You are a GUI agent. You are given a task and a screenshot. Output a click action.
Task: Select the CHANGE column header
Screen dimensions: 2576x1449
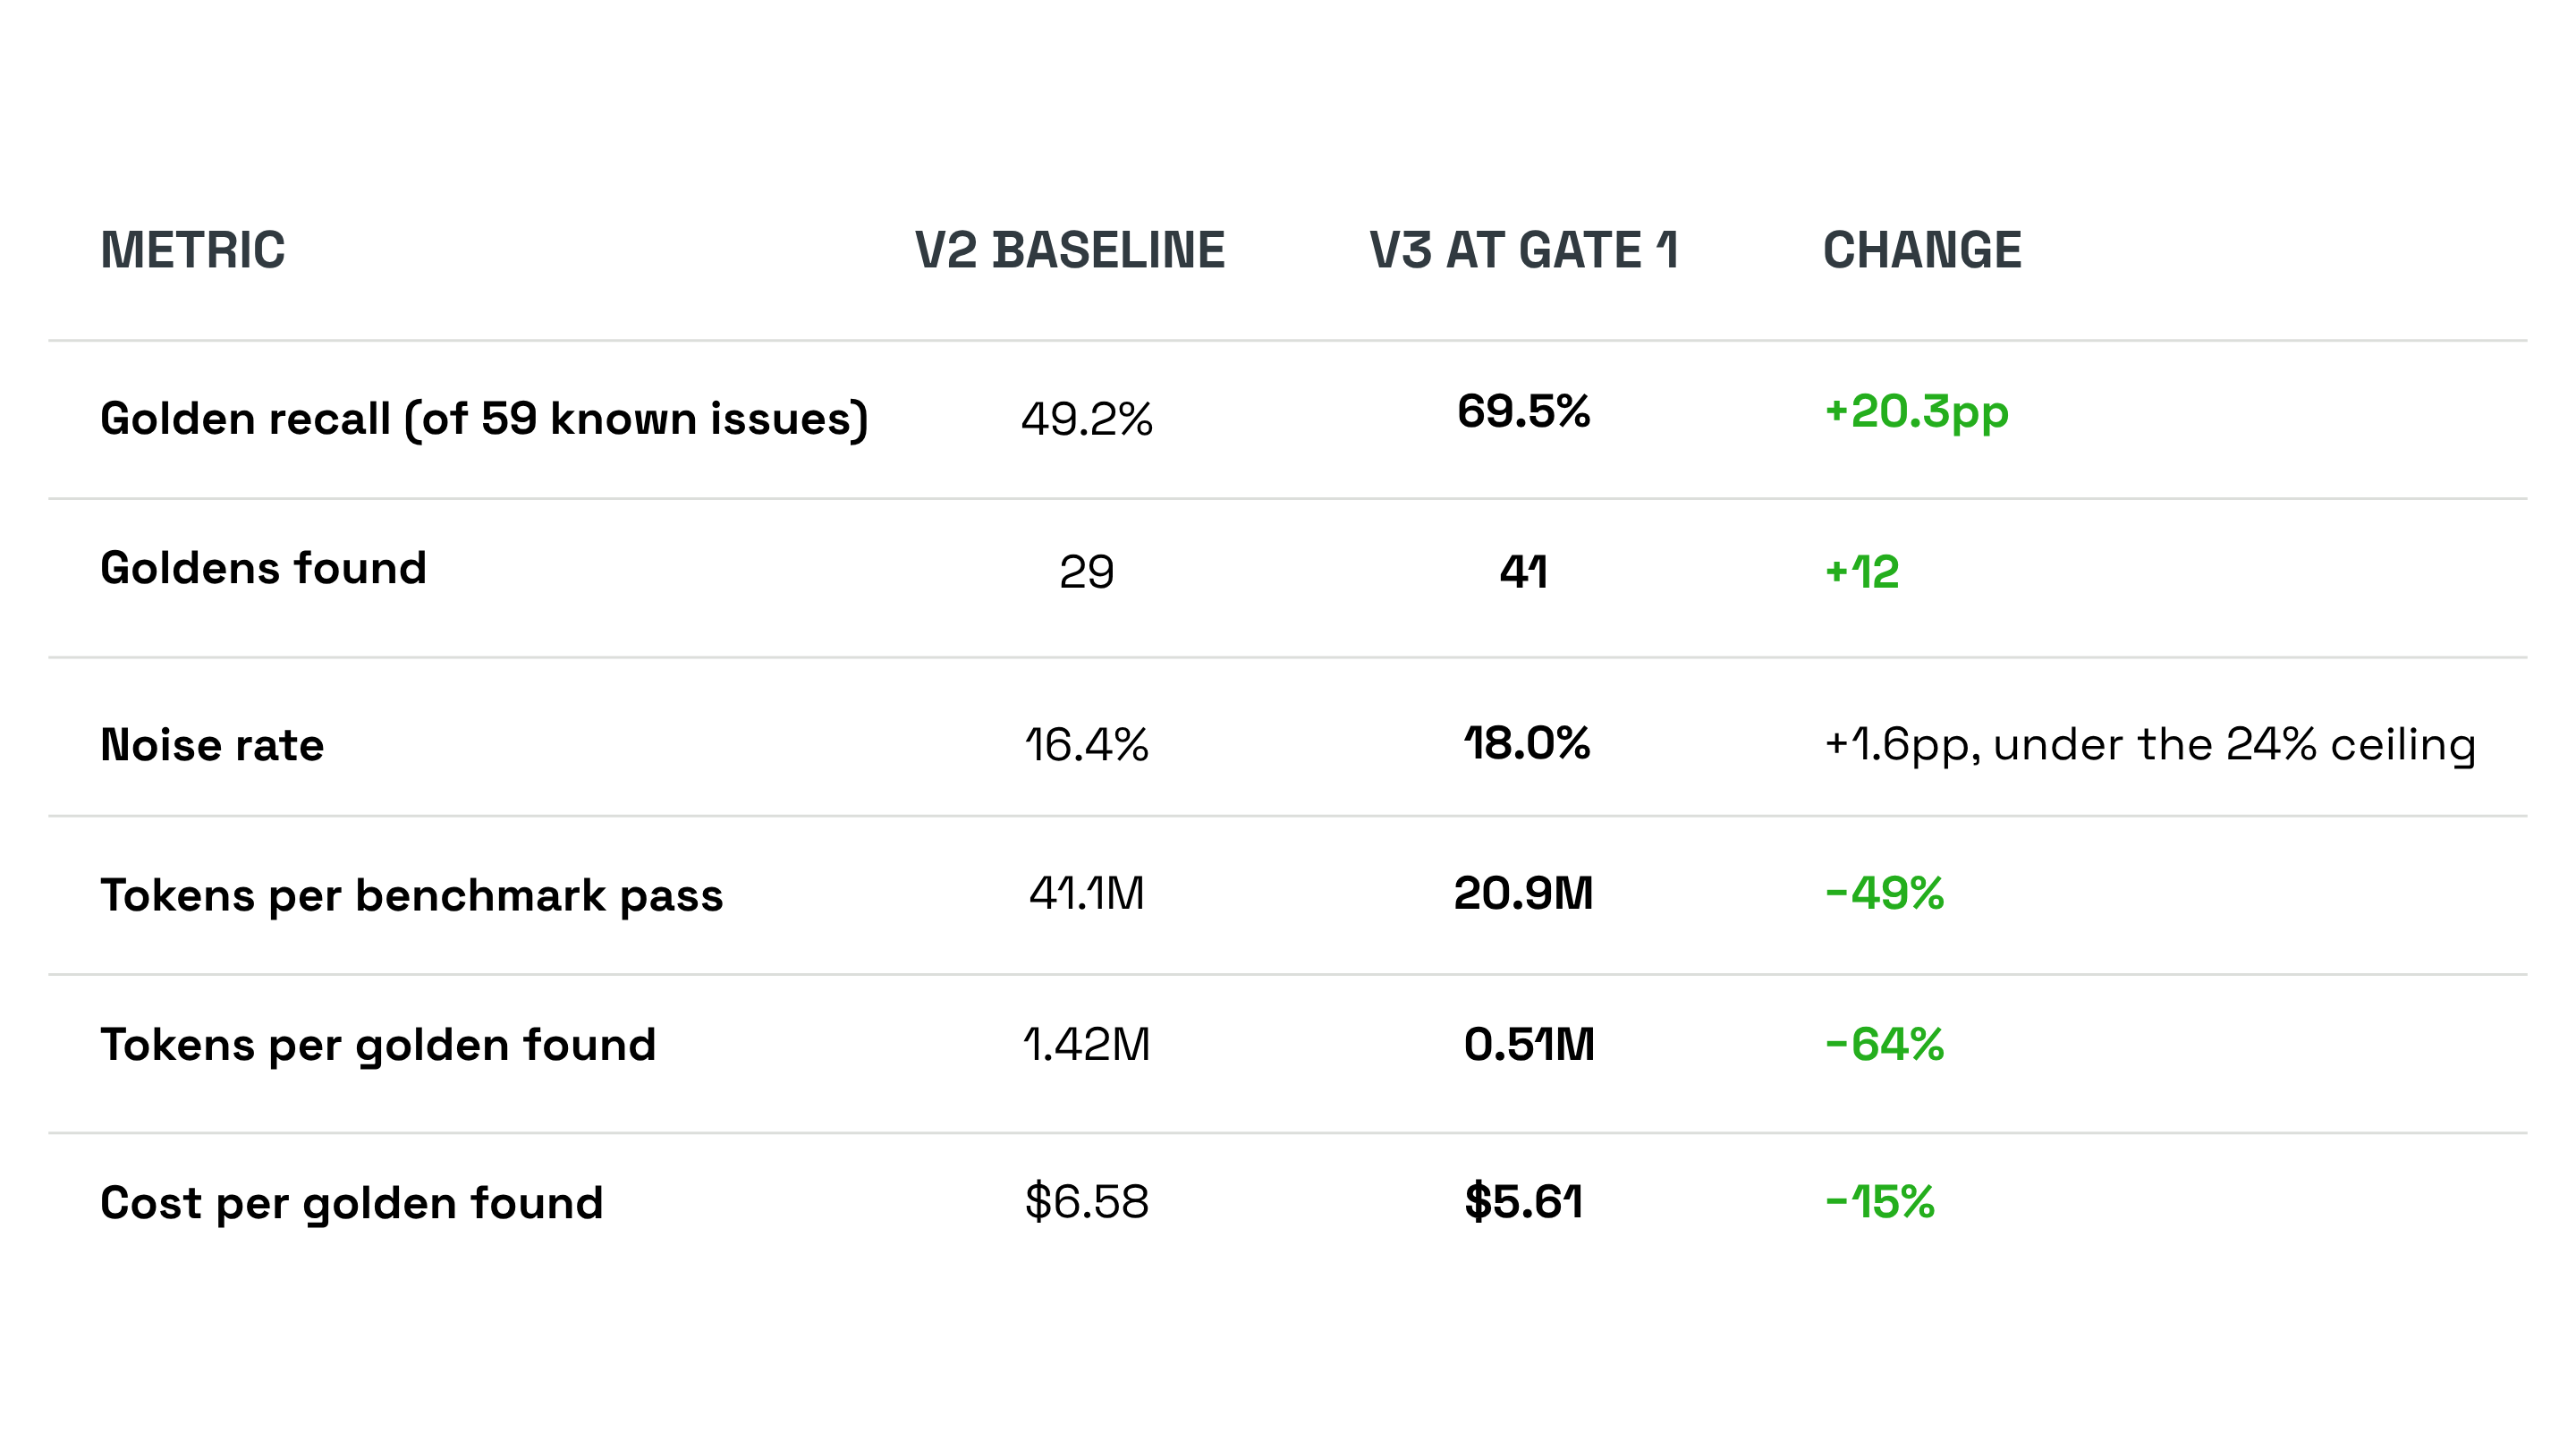pyautogui.click(x=1922, y=250)
